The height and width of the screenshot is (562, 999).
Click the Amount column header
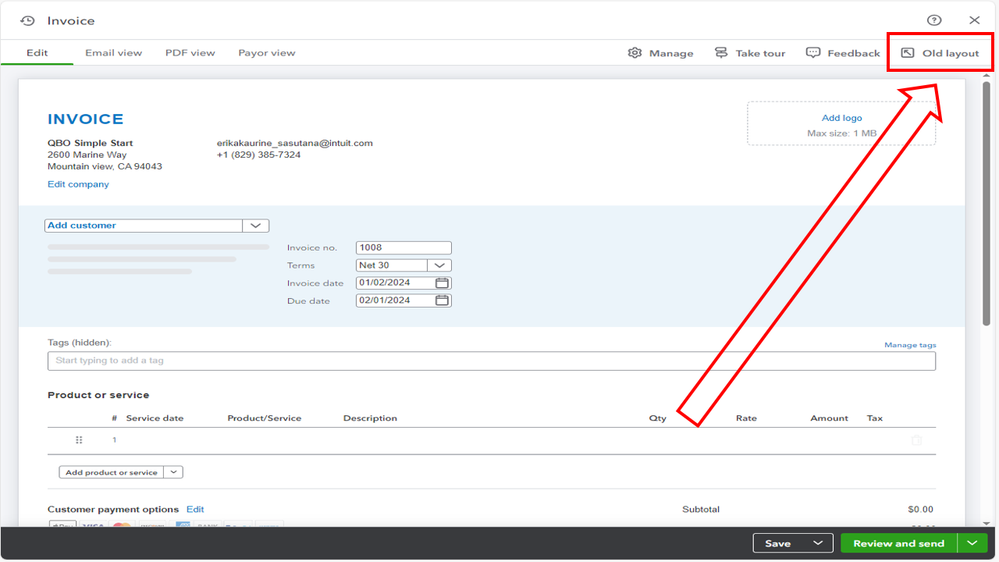click(x=829, y=418)
